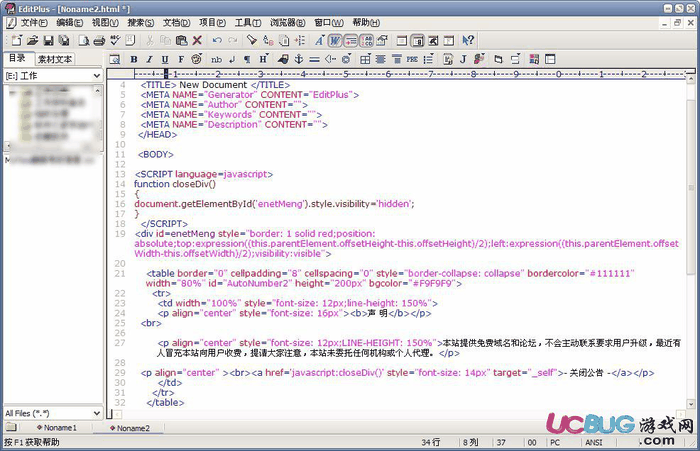Click the PC line-ending status bar entry
This screenshot has height=451, width=700.
click(555, 442)
